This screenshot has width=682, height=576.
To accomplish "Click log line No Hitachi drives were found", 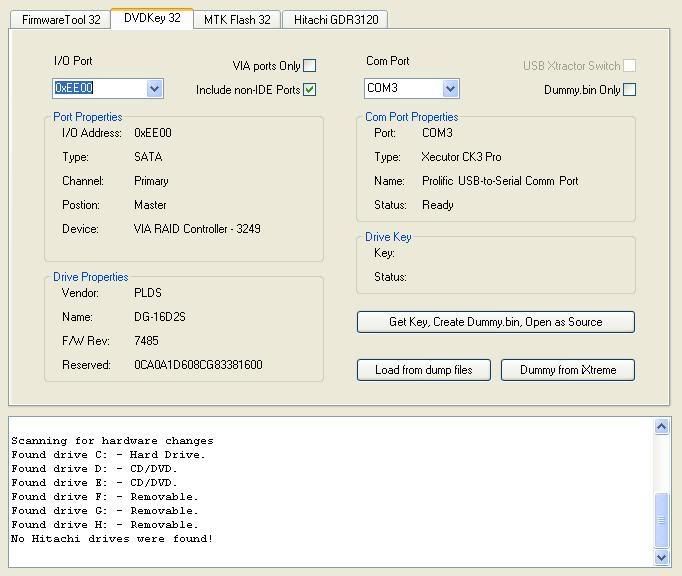I will (x=112, y=539).
